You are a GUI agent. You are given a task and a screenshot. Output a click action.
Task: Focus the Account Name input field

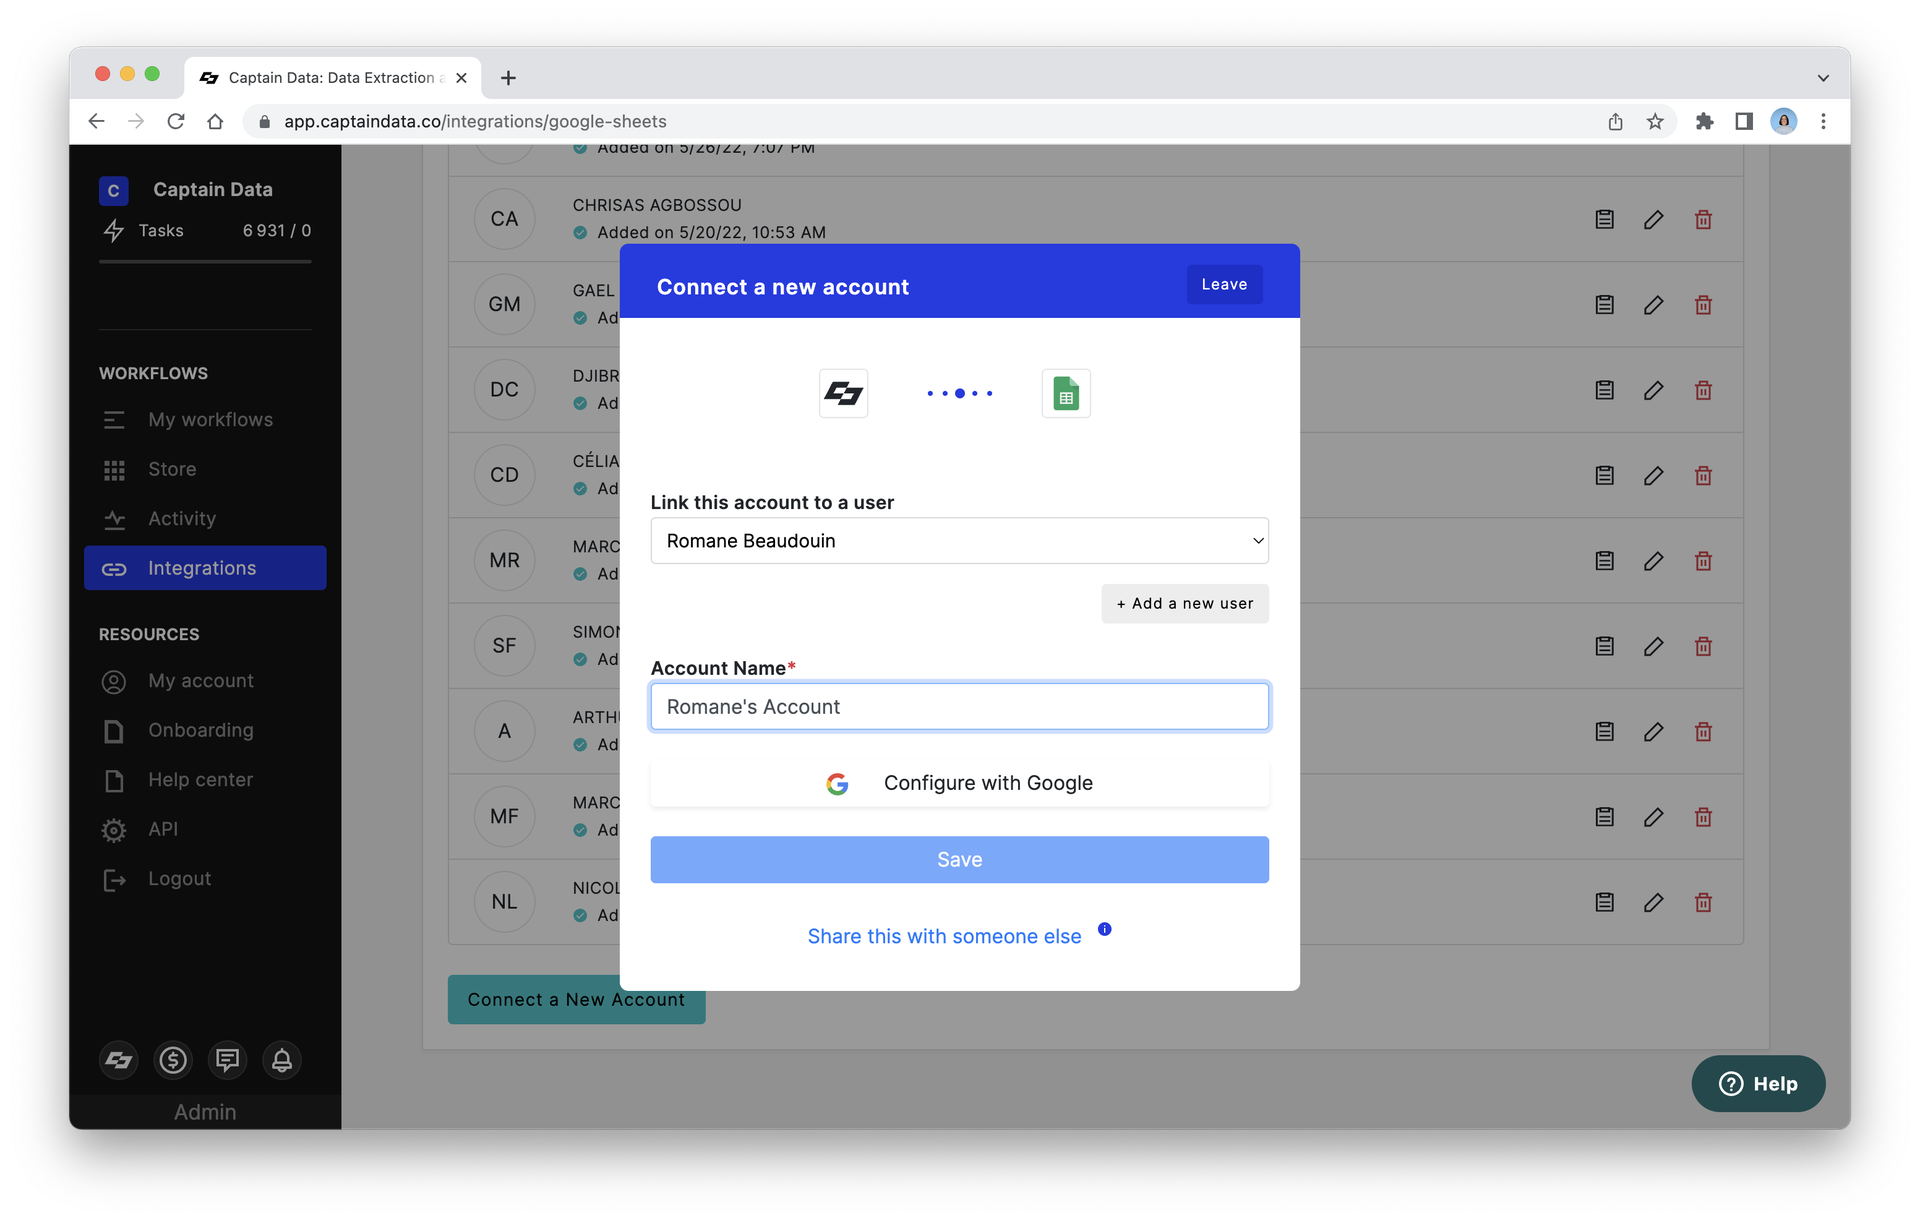(959, 706)
